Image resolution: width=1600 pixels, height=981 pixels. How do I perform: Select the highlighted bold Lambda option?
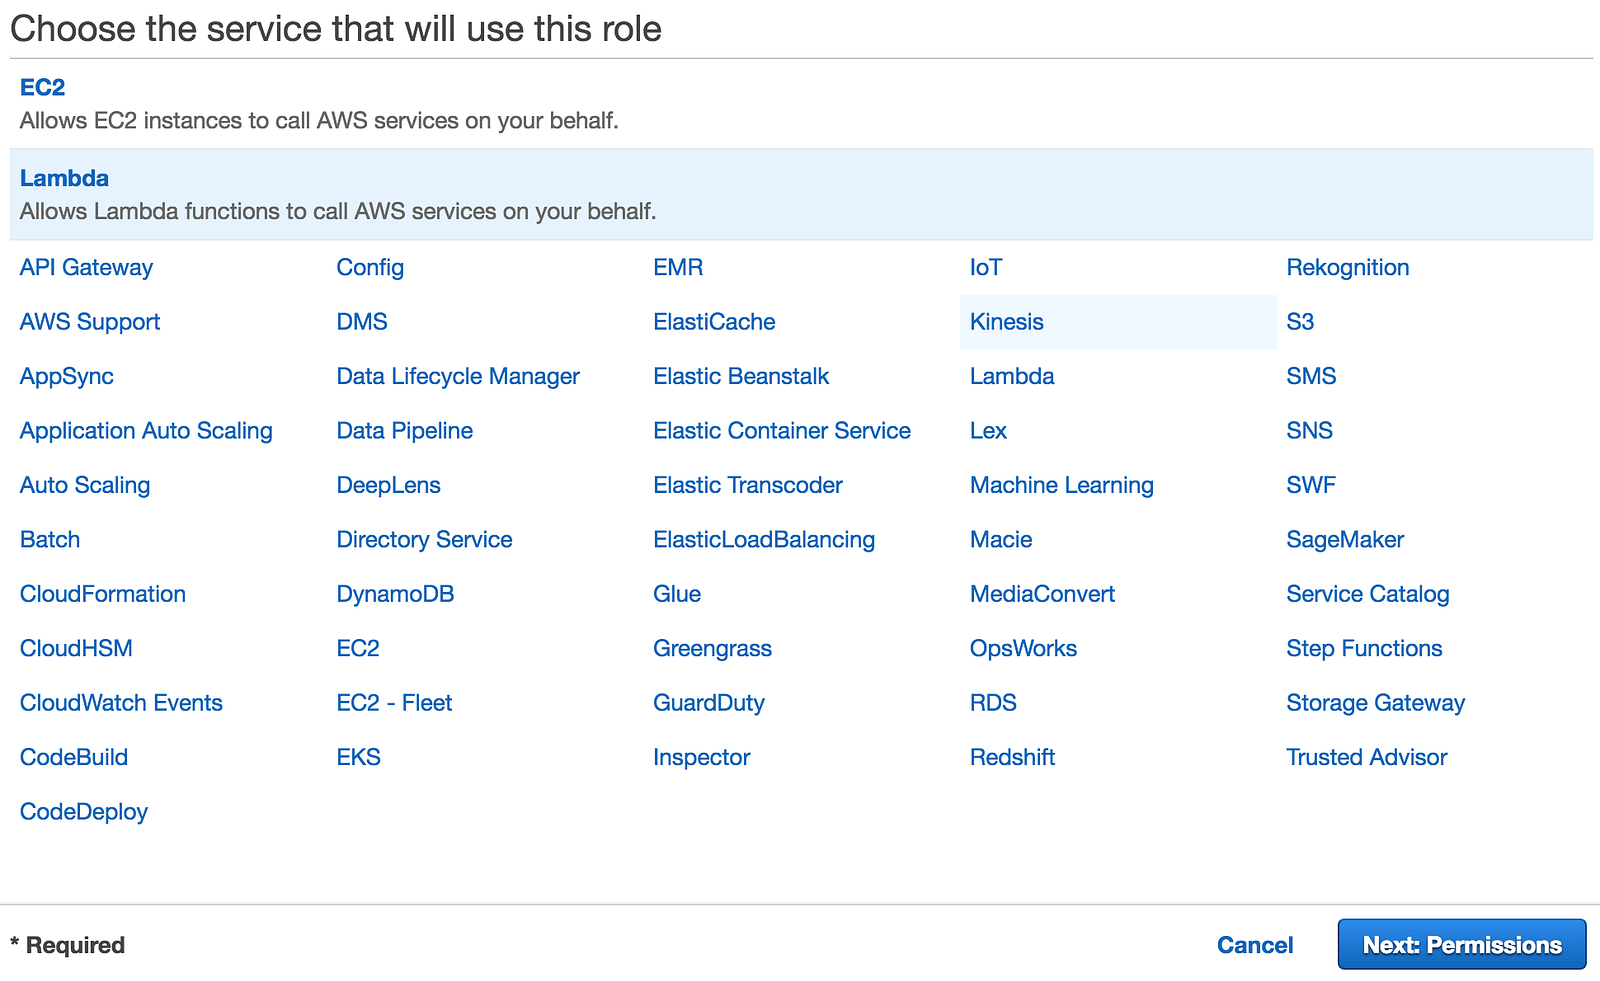[x=64, y=178]
